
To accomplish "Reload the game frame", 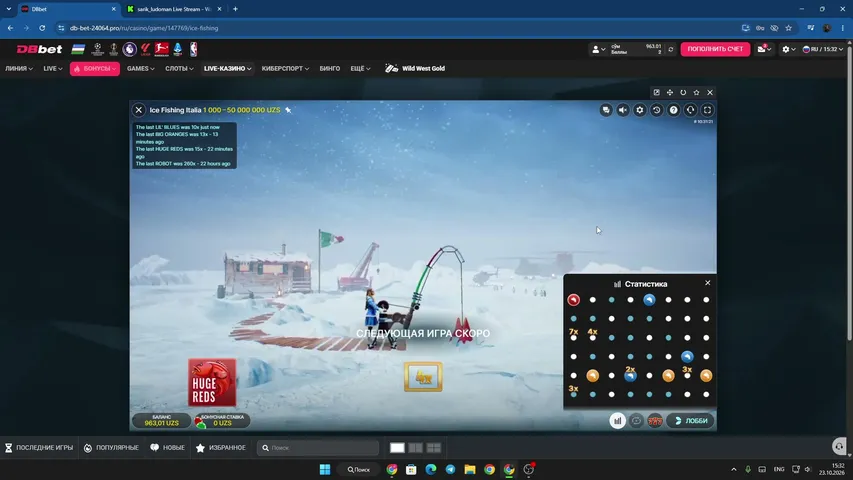I will click(683, 93).
